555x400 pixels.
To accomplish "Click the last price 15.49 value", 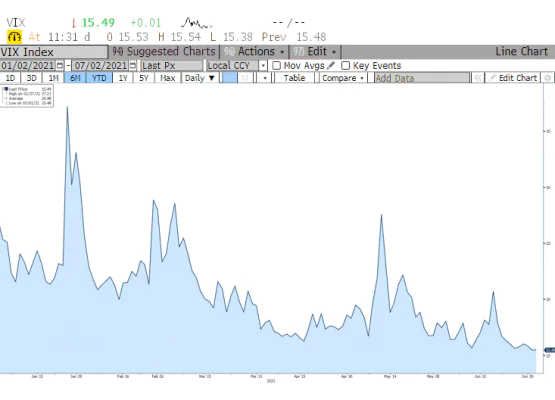I will click(98, 23).
